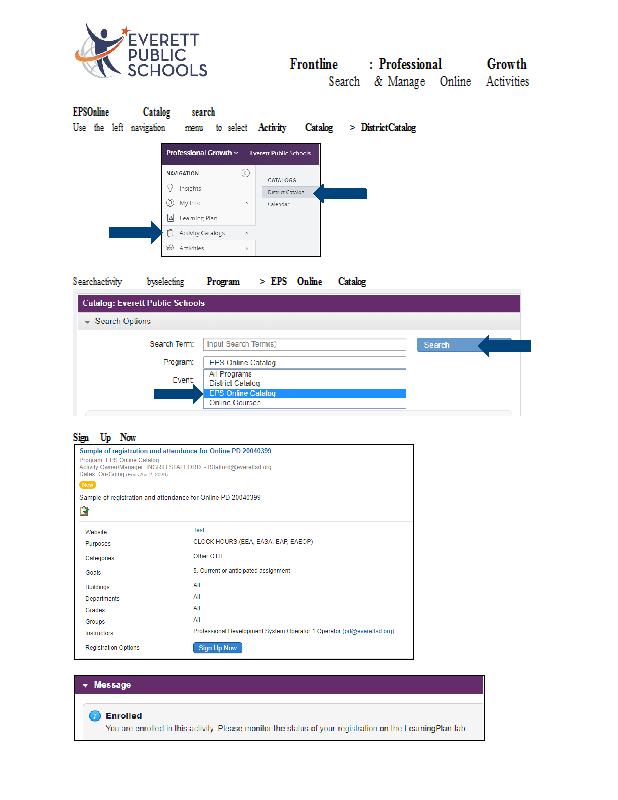Expand the Activity Catalogs chevron
Image resolution: width=618 pixels, height=800 pixels.
pos(247,233)
